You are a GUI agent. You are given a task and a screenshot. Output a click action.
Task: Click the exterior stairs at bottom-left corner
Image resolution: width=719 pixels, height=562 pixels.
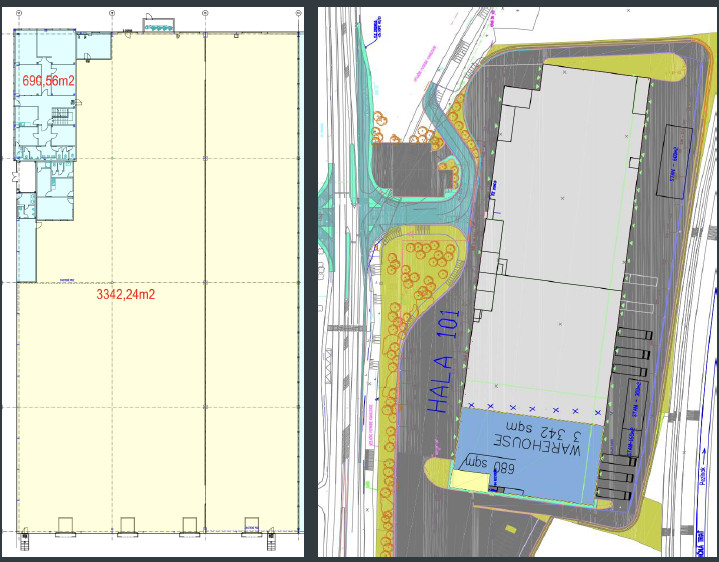click(22, 542)
